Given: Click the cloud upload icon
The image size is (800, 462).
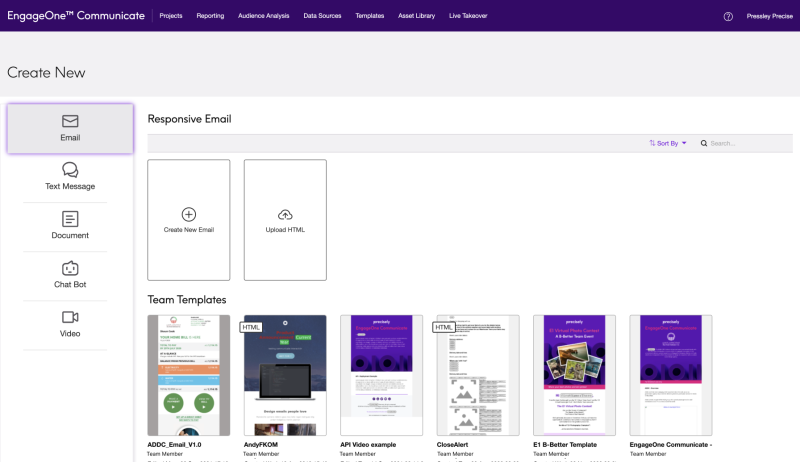Looking at the screenshot, I should pos(285,215).
